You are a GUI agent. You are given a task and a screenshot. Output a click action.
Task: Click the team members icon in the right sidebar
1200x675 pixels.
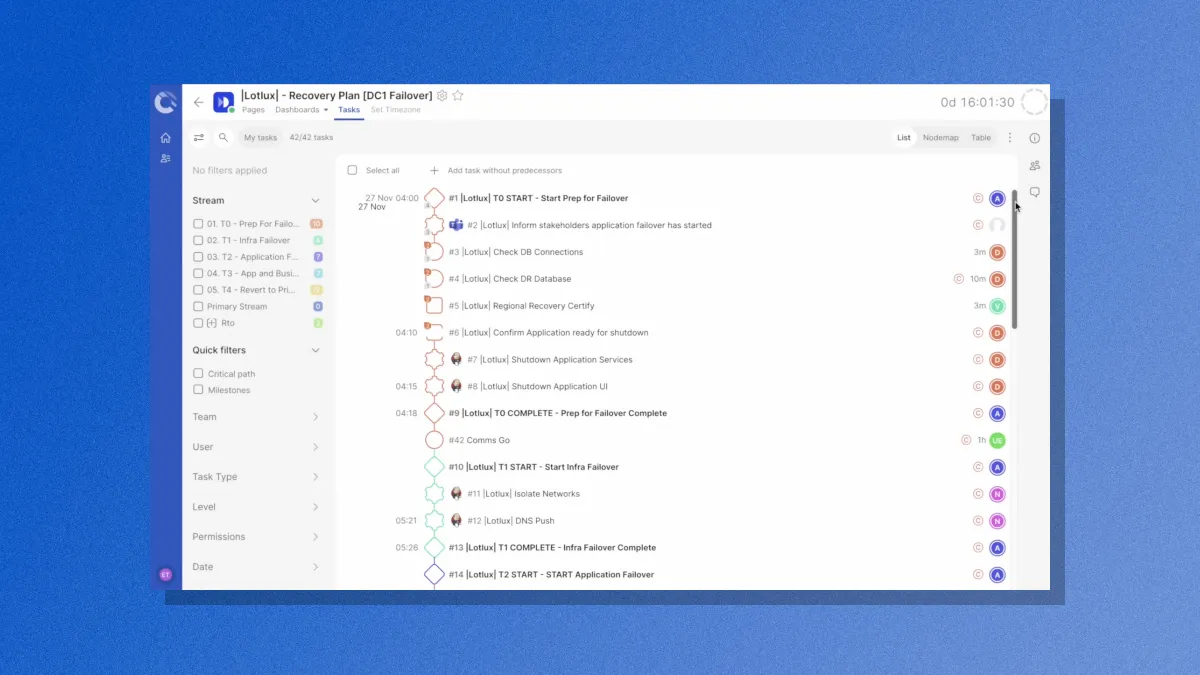click(1034, 165)
